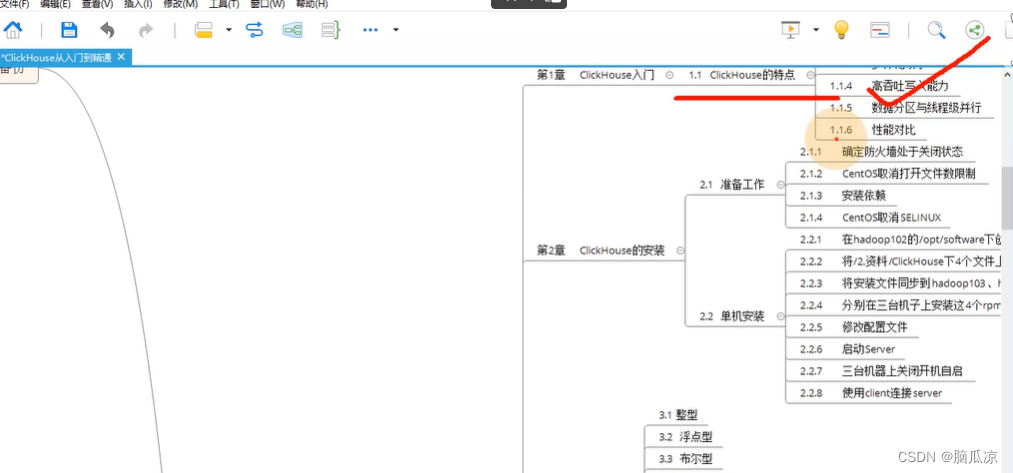Select topic 2.2.7 三台机器上关闭开机自启
Screen dimensions: 1013x473
click(x=881, y=372)
